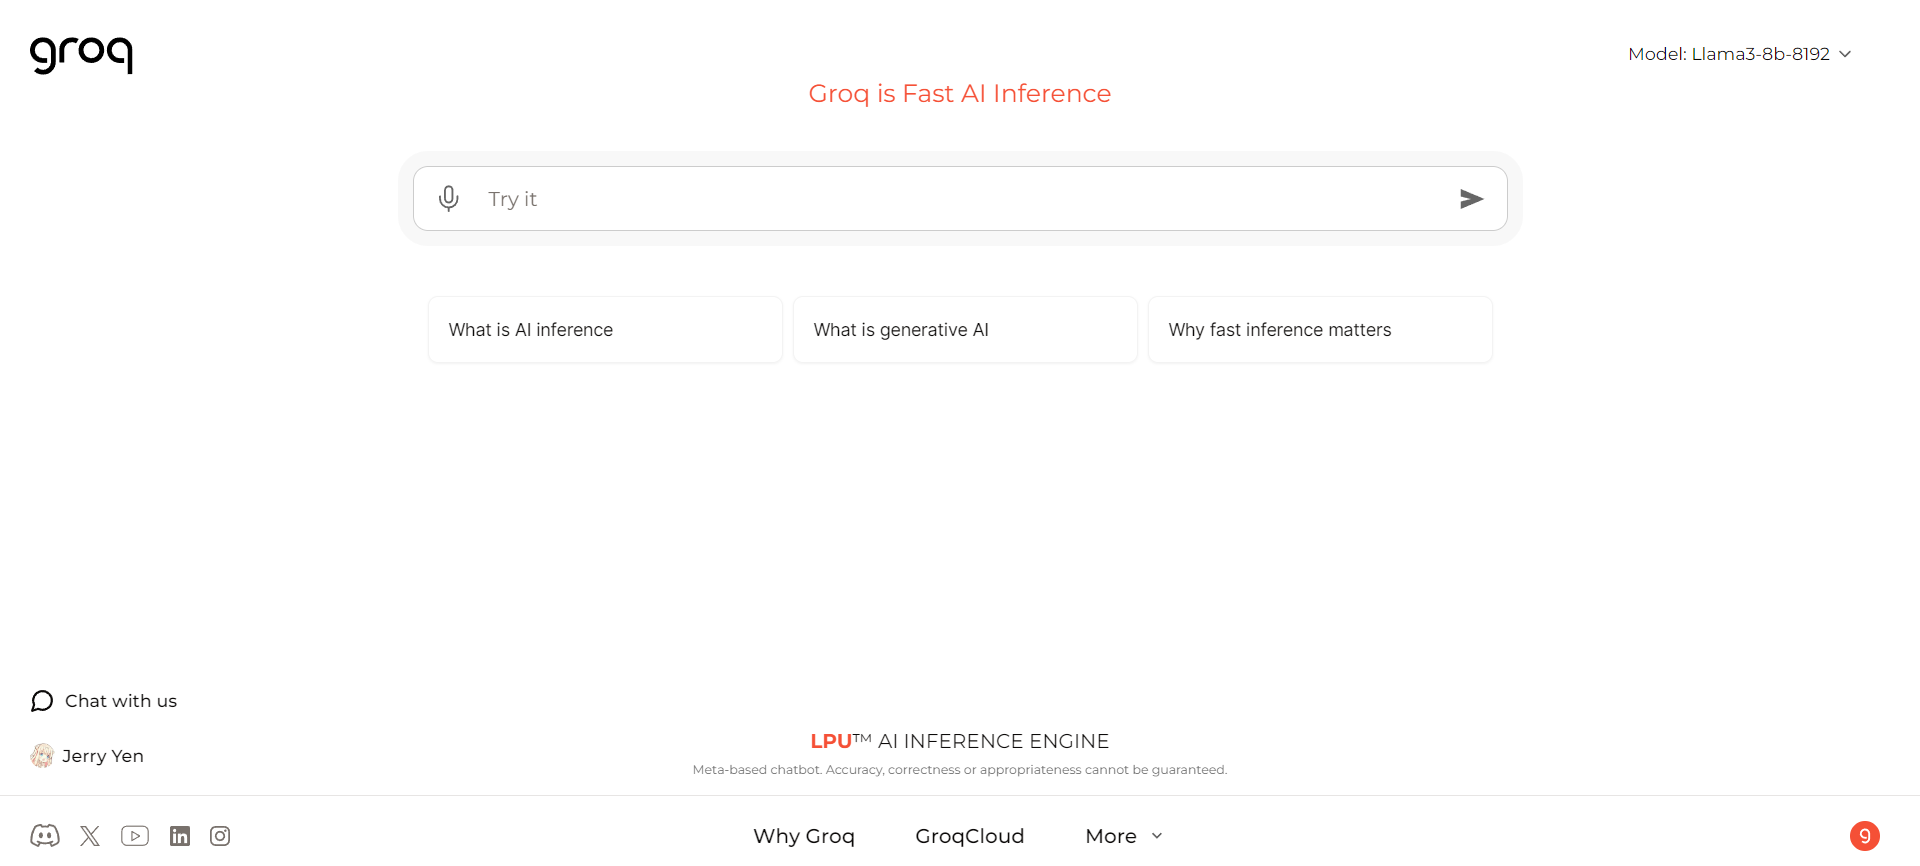Click the Jerry Yen avatar image

coord(42,756)
